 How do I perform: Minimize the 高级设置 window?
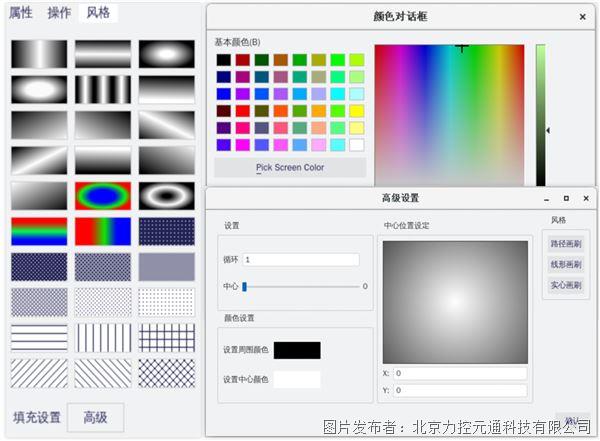(546, 199)
